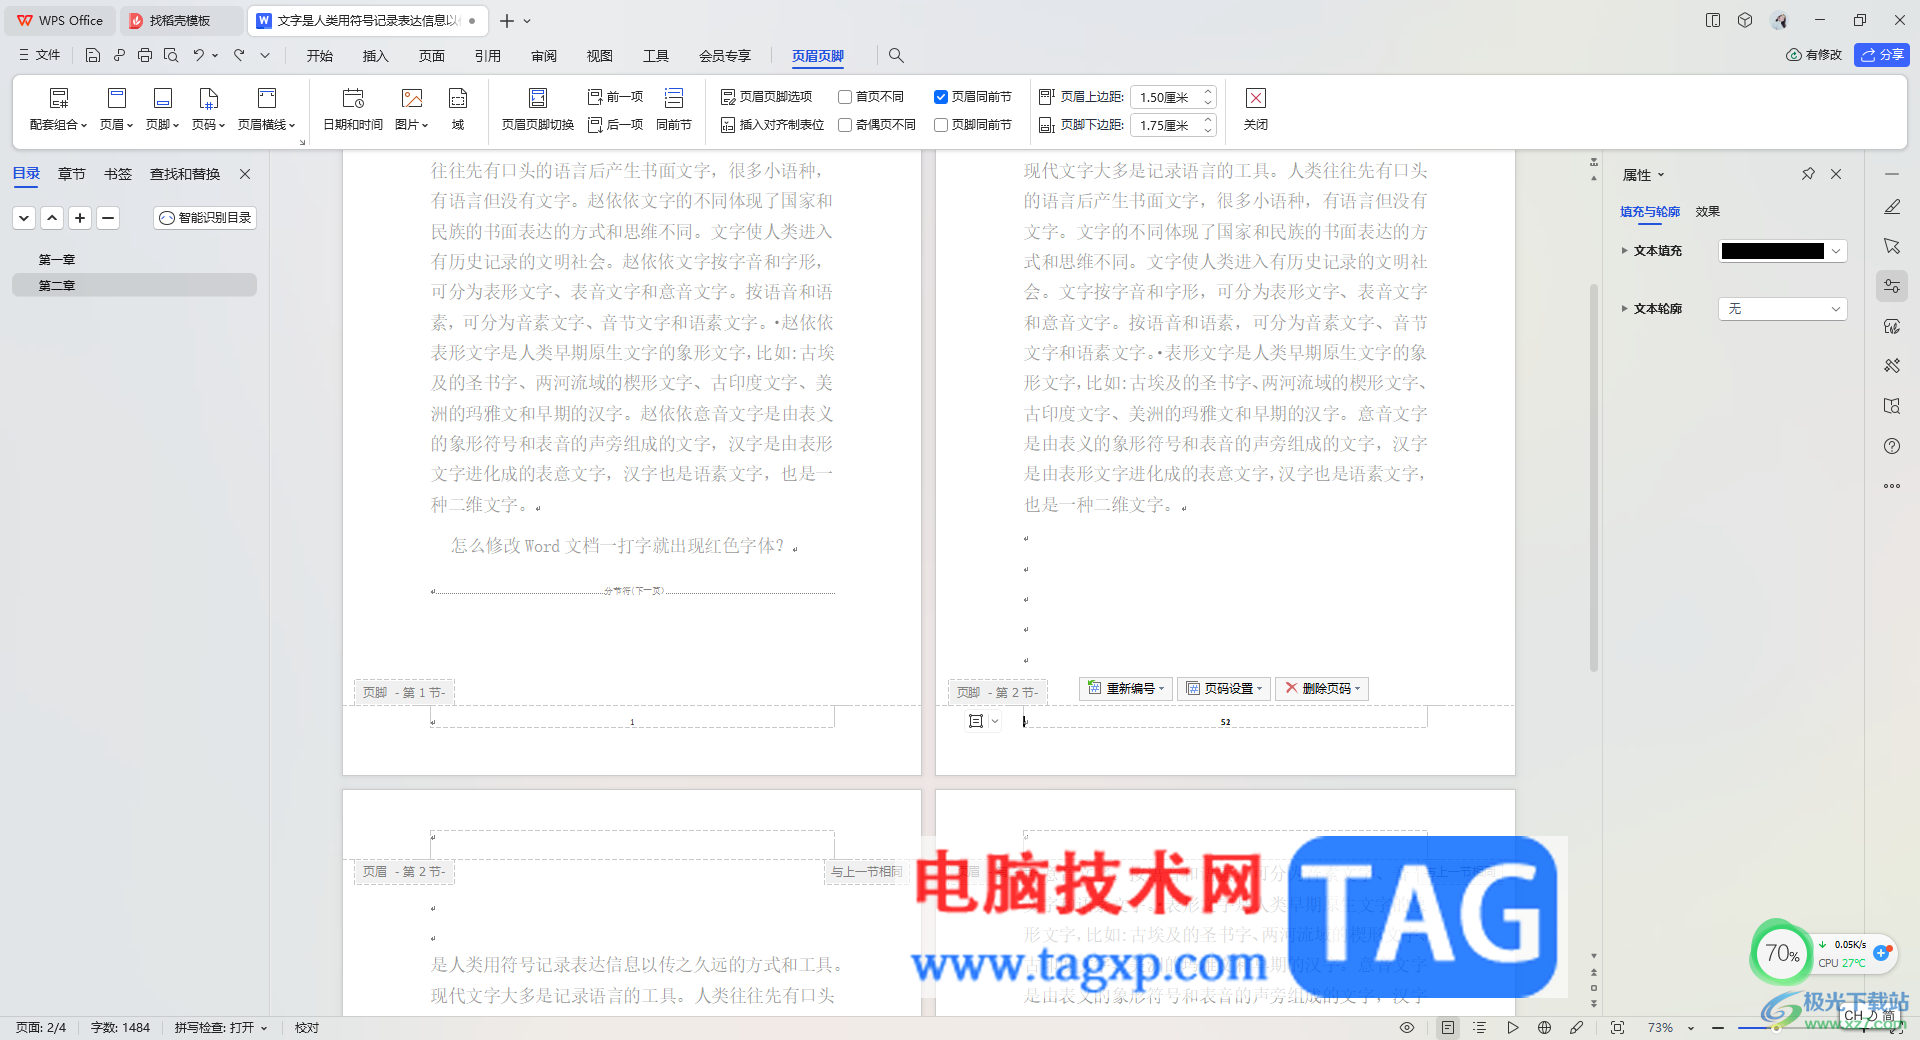Insert Date and Time (日期和时间)
Screen dimensions: 1920x1040
pos(353,110)
